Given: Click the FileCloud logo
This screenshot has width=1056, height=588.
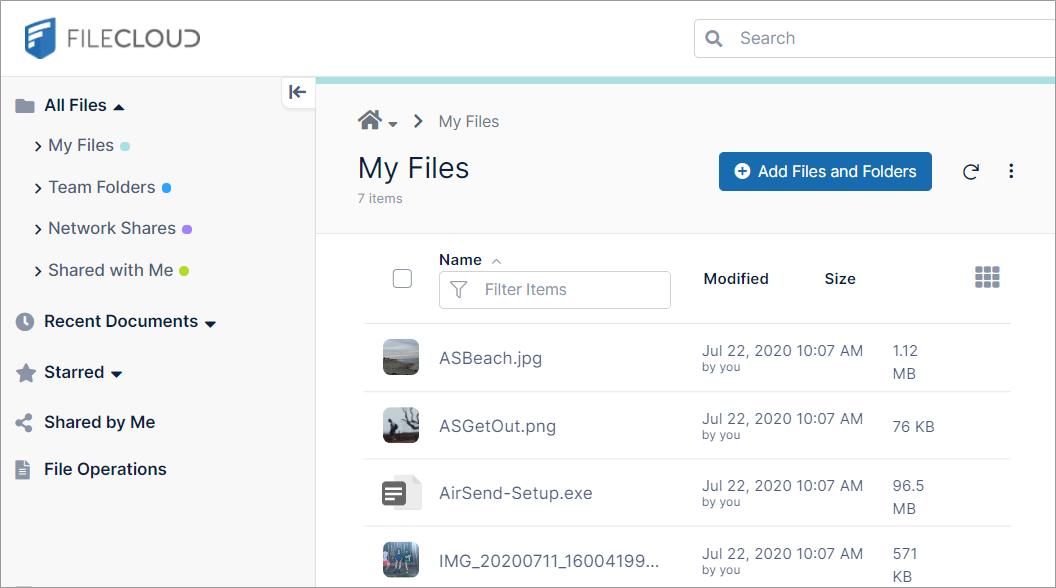Looking at the screenshot, I should click(x=110, y=36).
